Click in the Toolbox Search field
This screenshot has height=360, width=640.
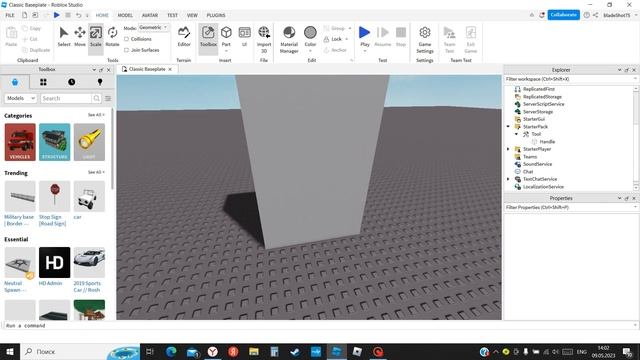coord(66,98)
